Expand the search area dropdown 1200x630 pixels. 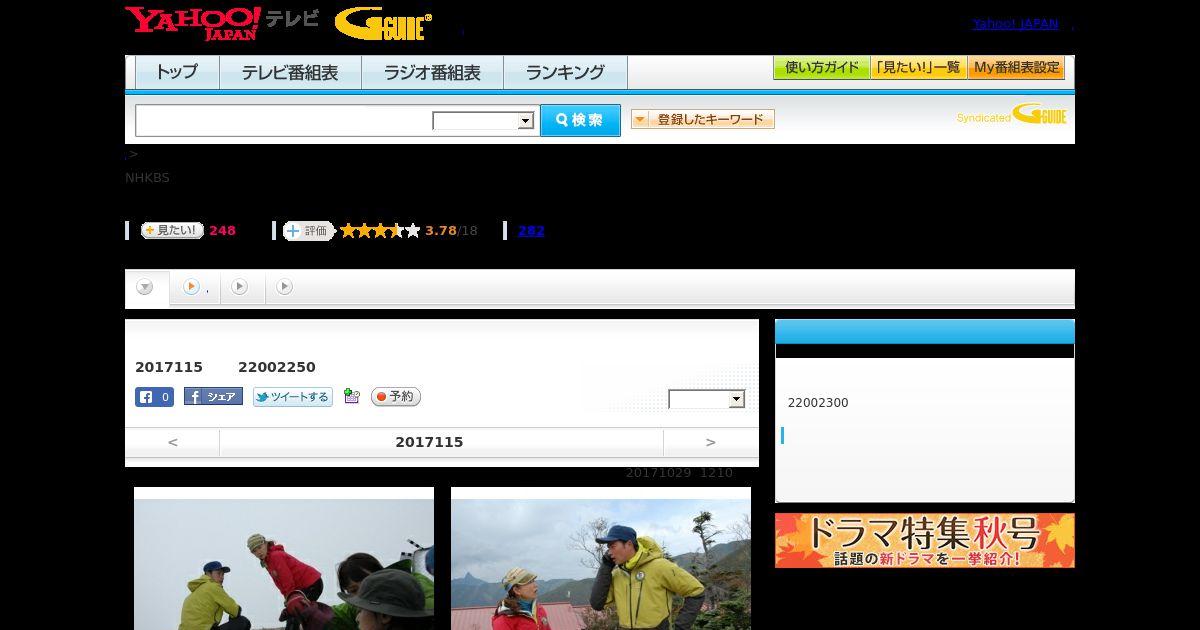pyautogui.click(x=484, y=121)
